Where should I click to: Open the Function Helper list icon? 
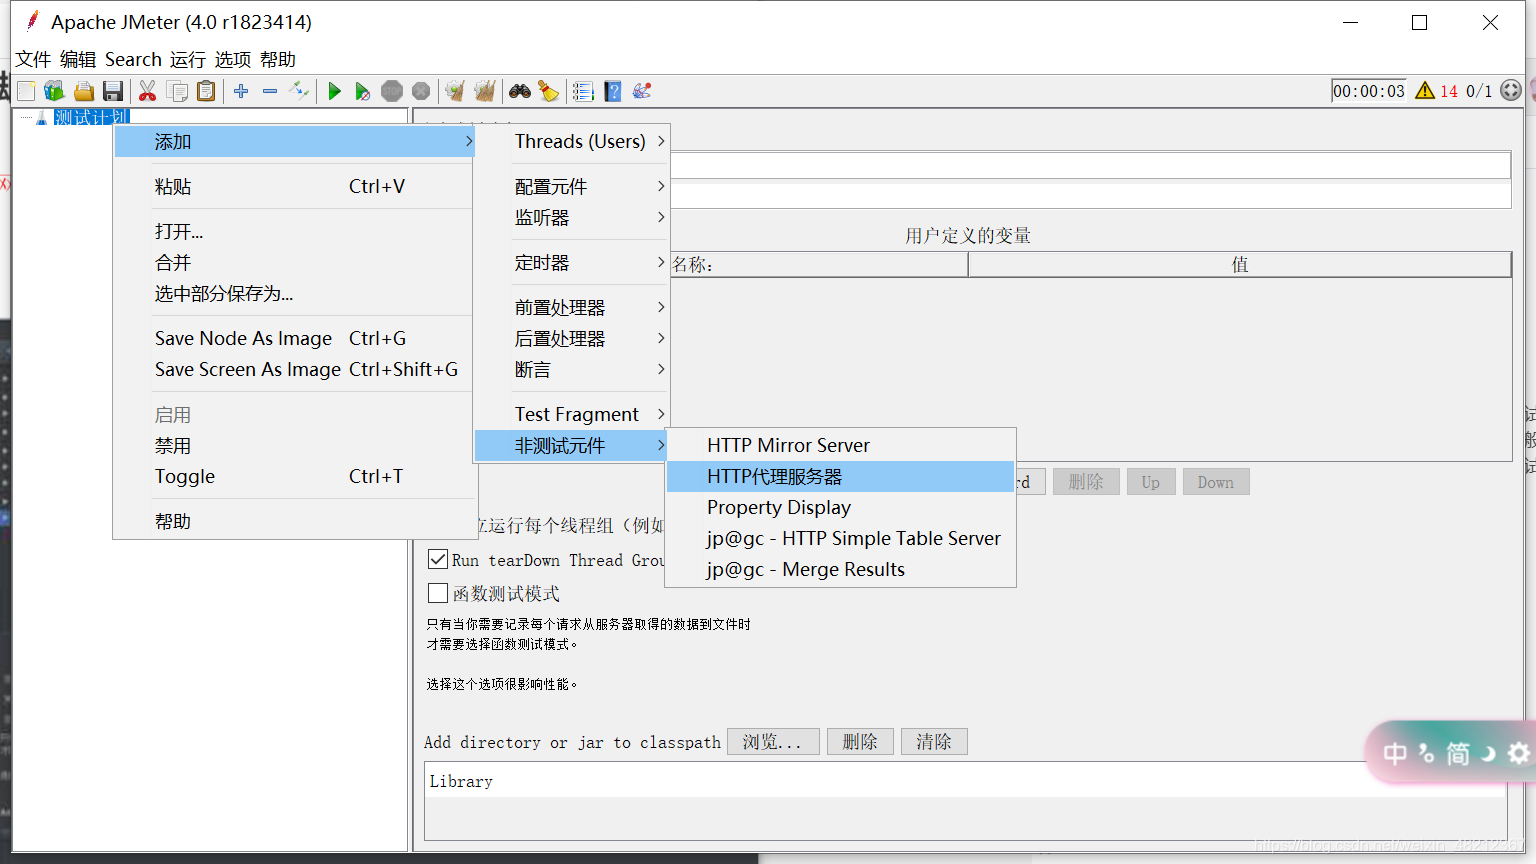(x=583, y=91)
